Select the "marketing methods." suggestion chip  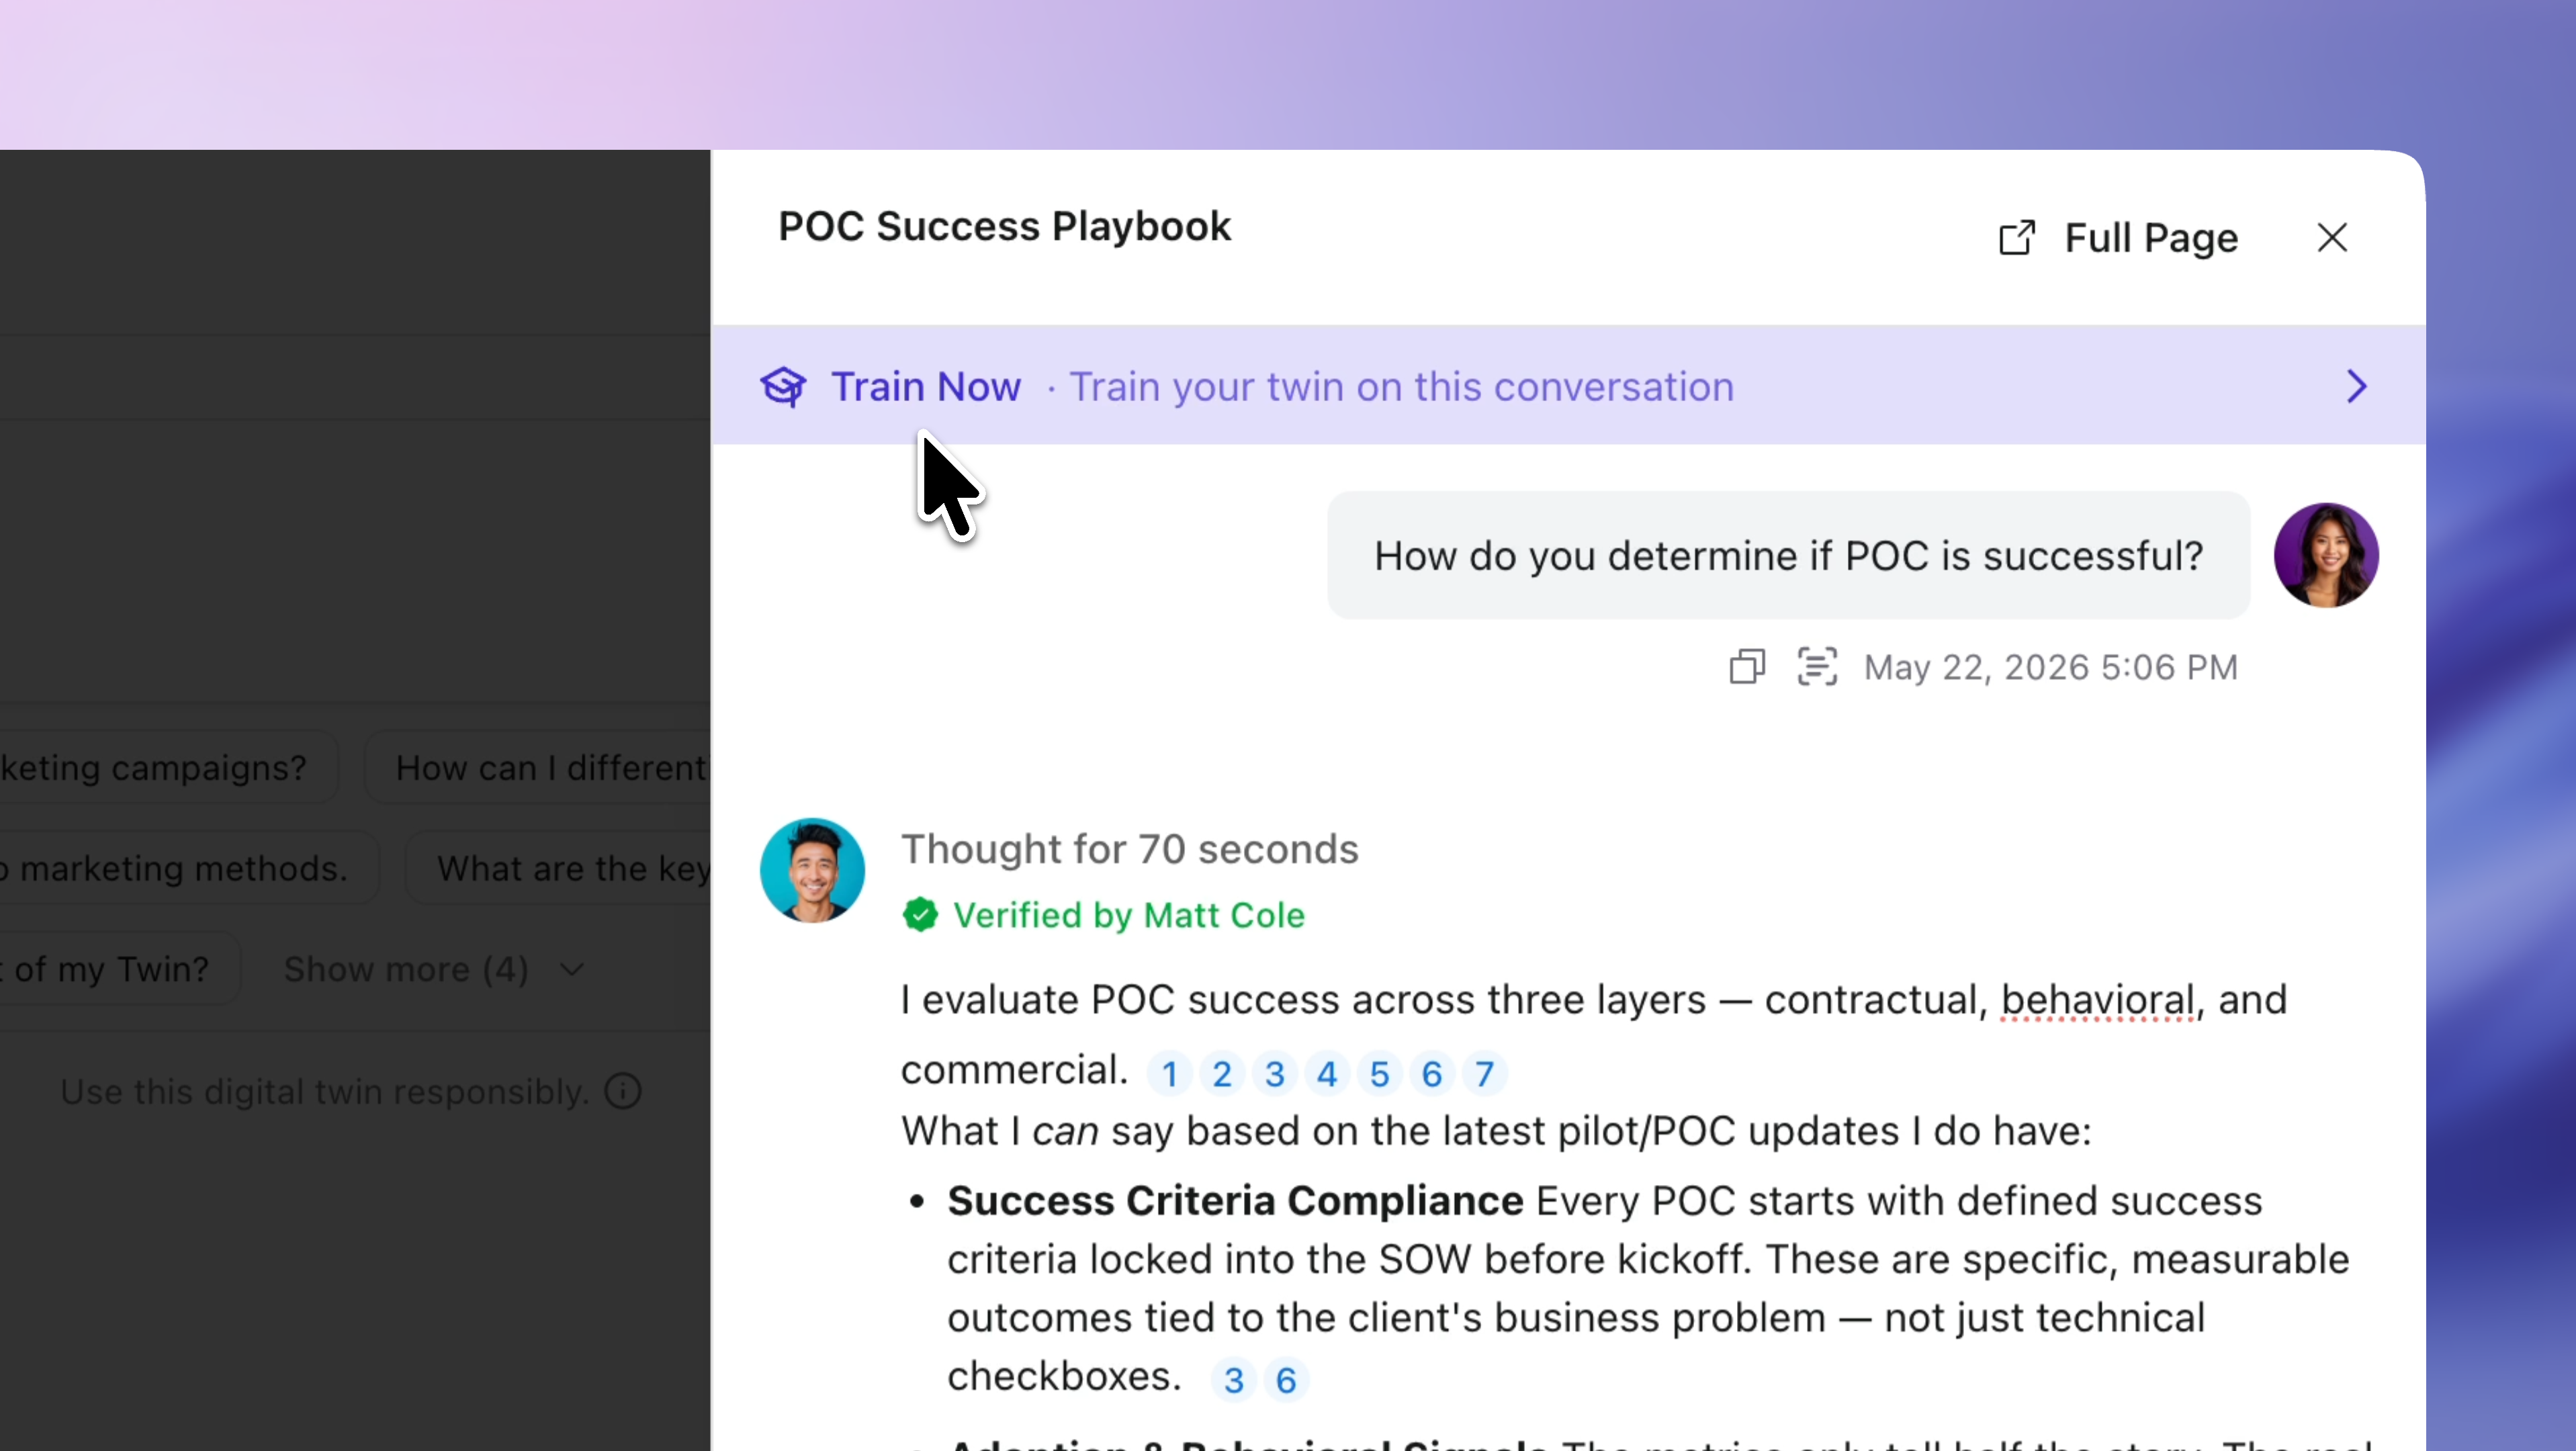point(189,868)
